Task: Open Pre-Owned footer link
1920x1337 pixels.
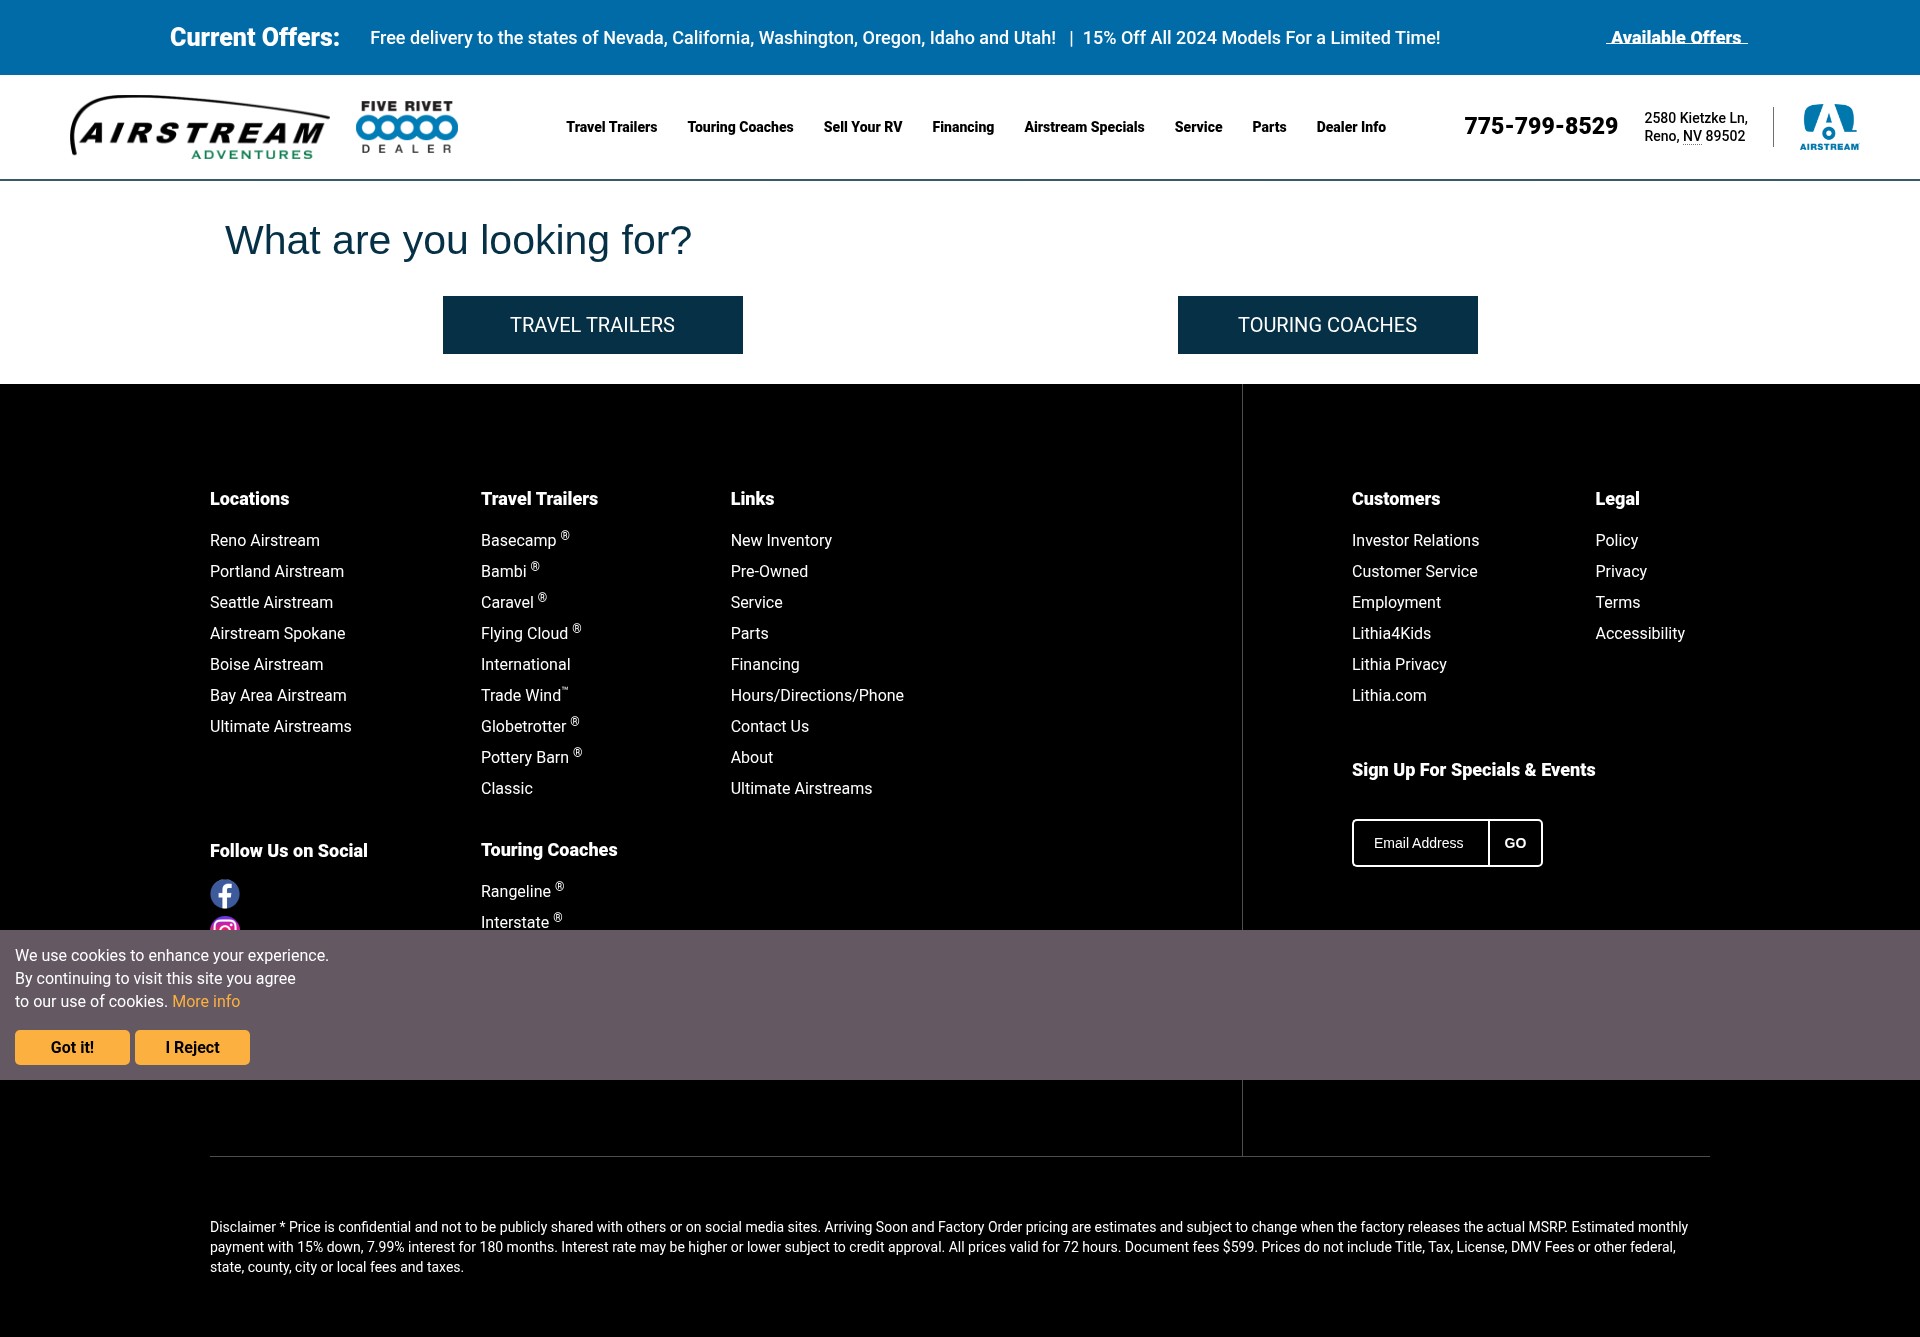Action: [x=769, y=571]
